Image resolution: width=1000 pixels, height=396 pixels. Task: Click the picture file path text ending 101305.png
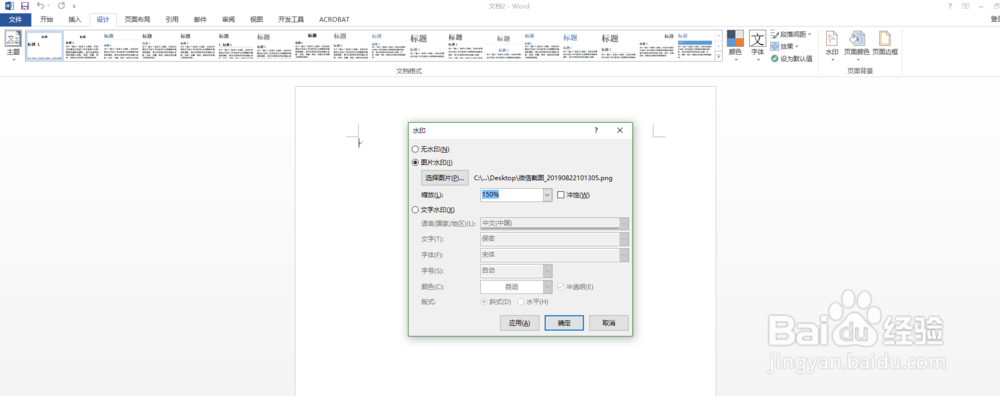543,179
